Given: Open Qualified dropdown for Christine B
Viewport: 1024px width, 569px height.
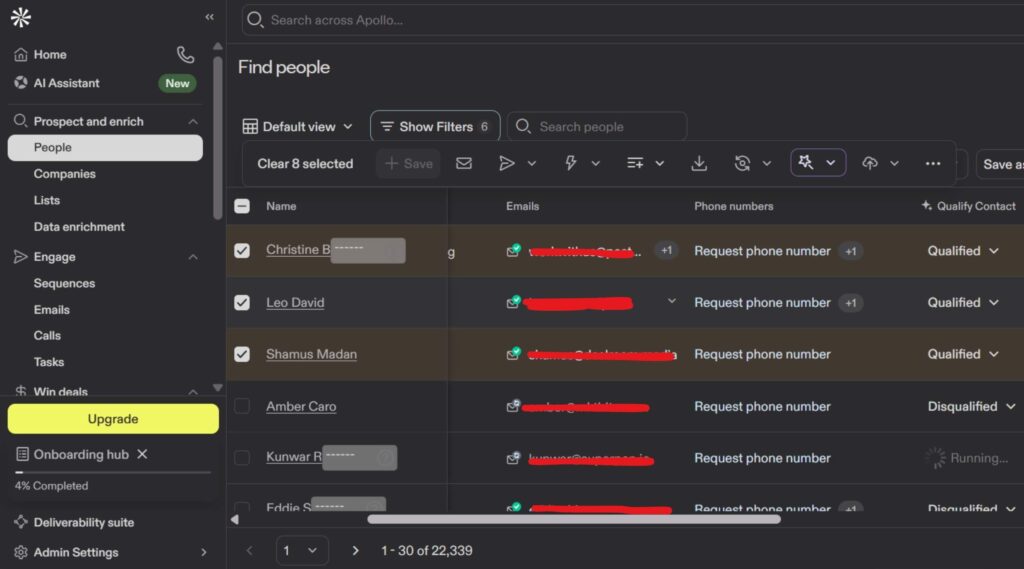Looking at the screenshot, I should tap(963, 251).
